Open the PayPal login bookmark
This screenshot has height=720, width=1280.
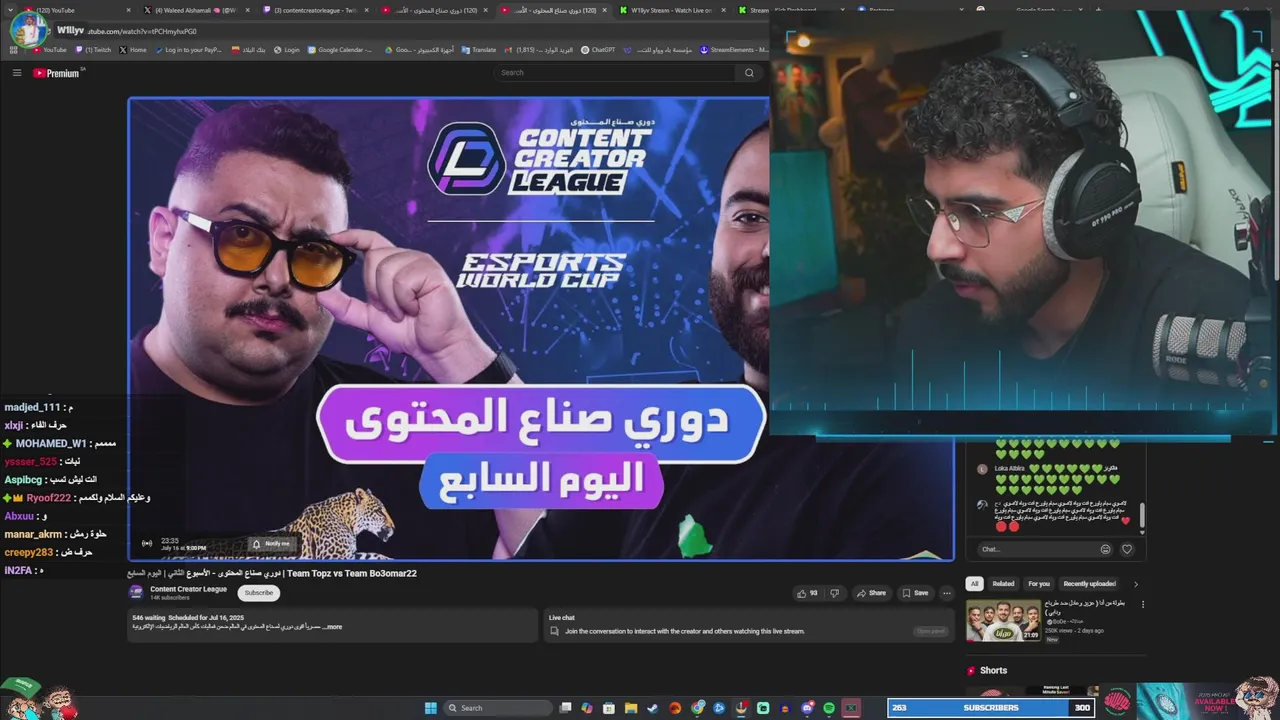188,50
